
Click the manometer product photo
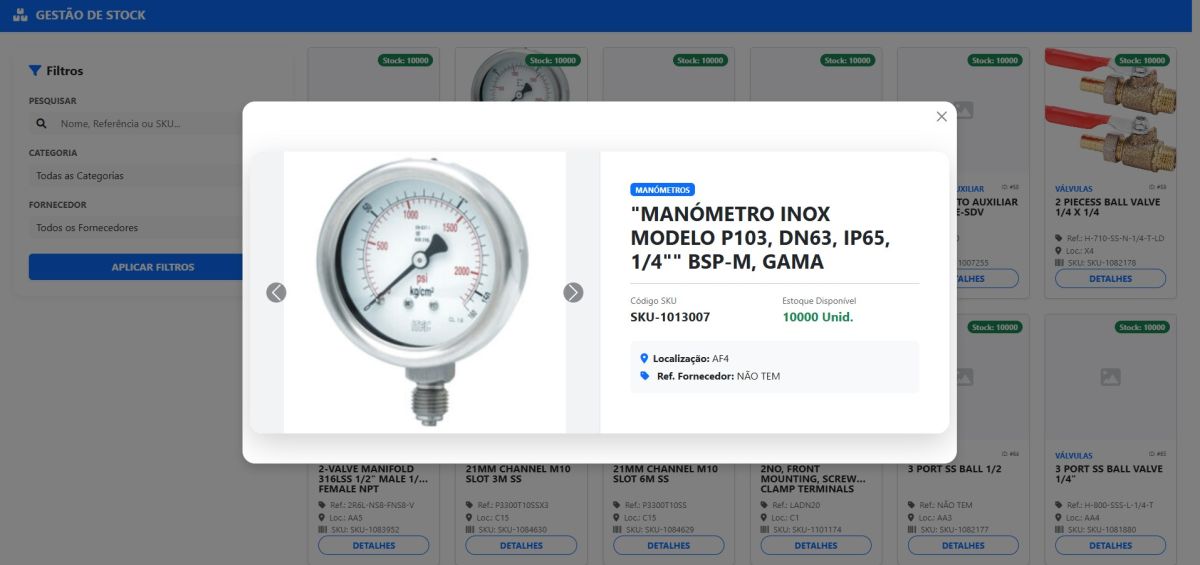coord(425,292)
